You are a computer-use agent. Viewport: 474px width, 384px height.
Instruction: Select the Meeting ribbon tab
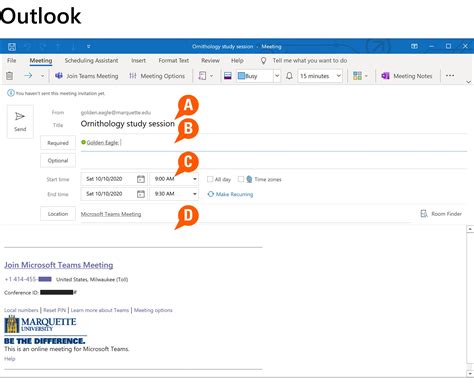[41, 60]
